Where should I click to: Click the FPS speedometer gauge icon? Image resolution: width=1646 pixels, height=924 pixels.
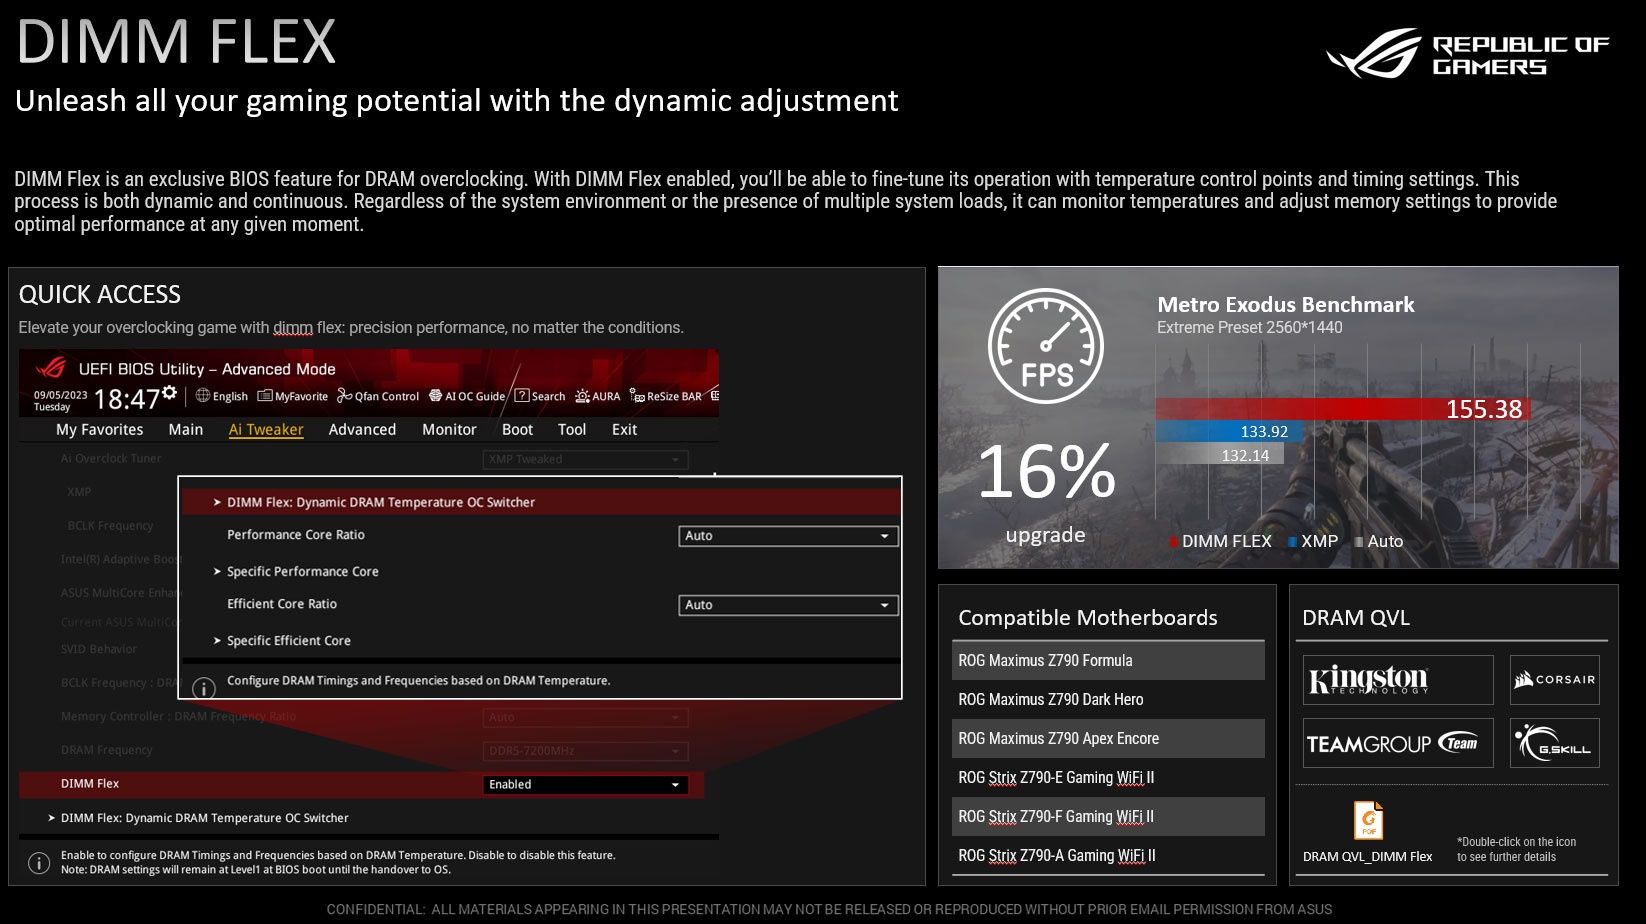click(1046, 346)
